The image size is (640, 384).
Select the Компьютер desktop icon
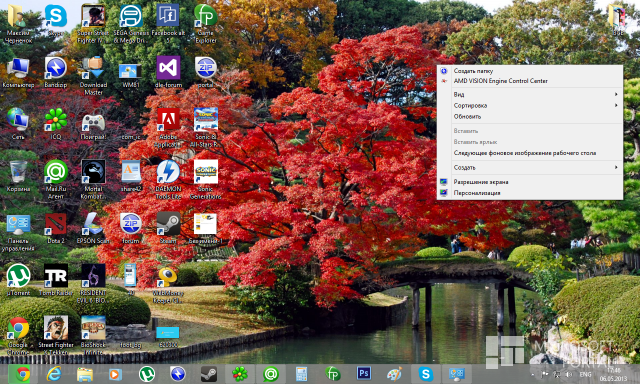[18, 73]
